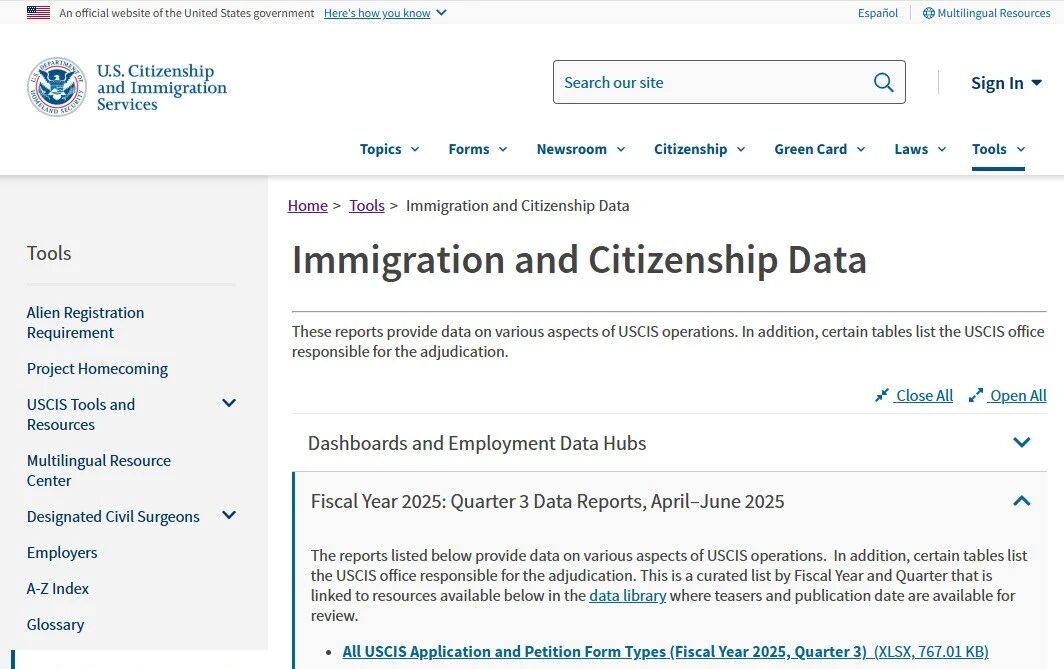Click the globe icon for Multilingual Resources
Screen dimensions: 1064x669
tap(928, 13)
